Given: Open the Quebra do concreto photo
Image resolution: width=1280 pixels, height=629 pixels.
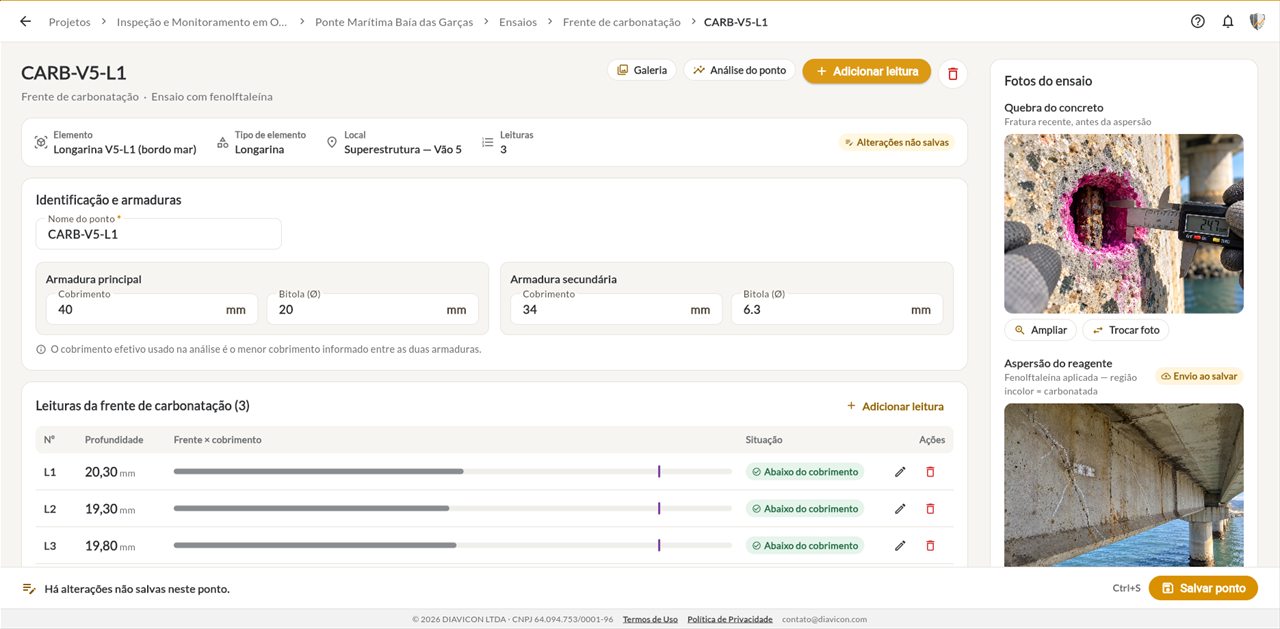Looking at the screenshot, I should click(x=1124, y=224).
